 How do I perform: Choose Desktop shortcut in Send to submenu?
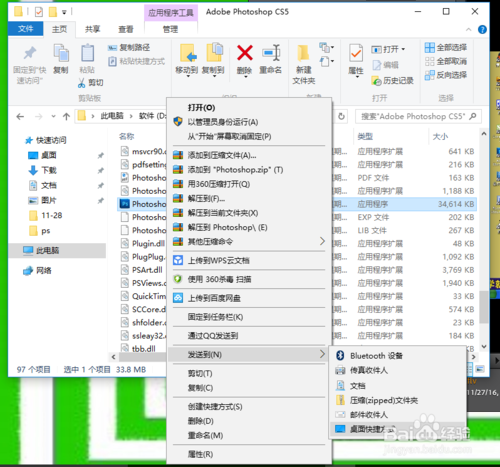point(397,429)
